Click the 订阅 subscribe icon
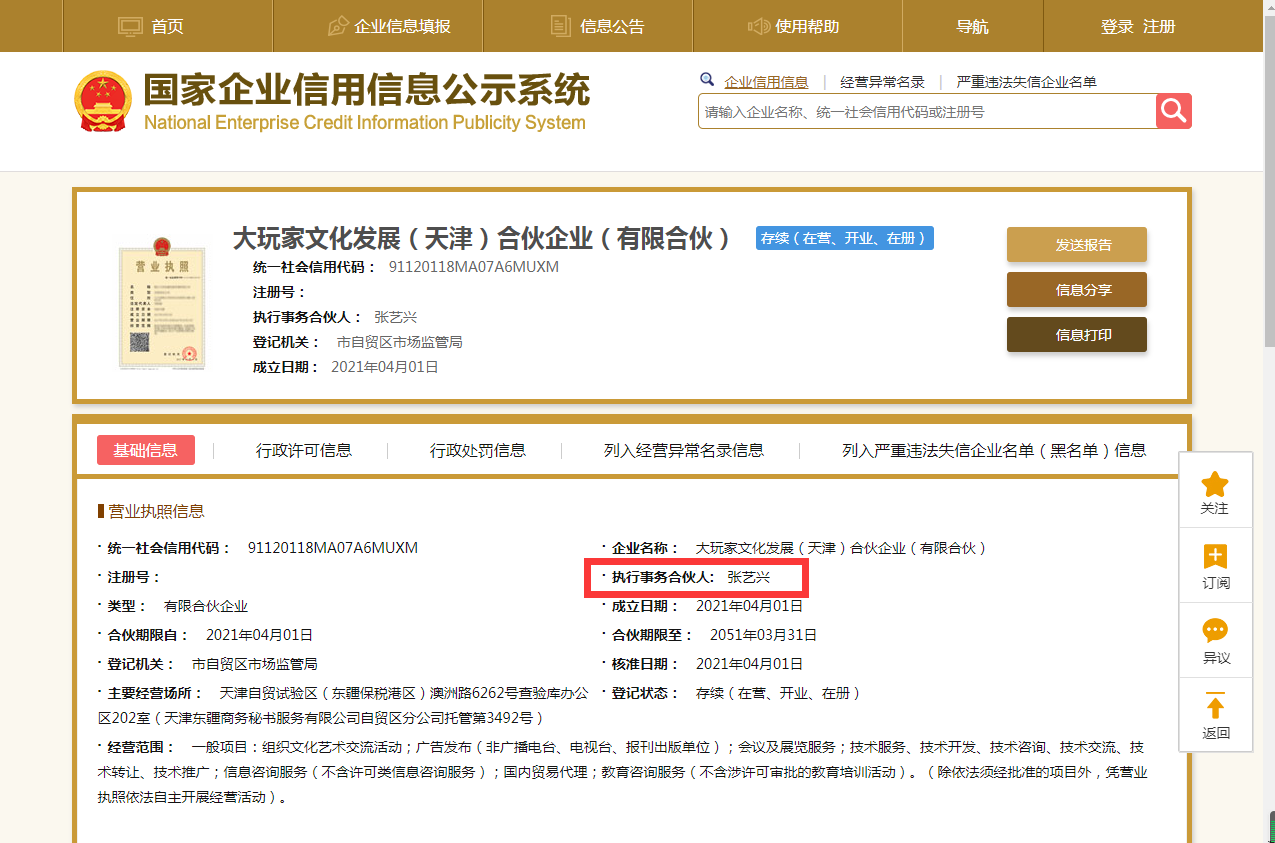Screen dimensions: 1275x843 coord(1215,554)
